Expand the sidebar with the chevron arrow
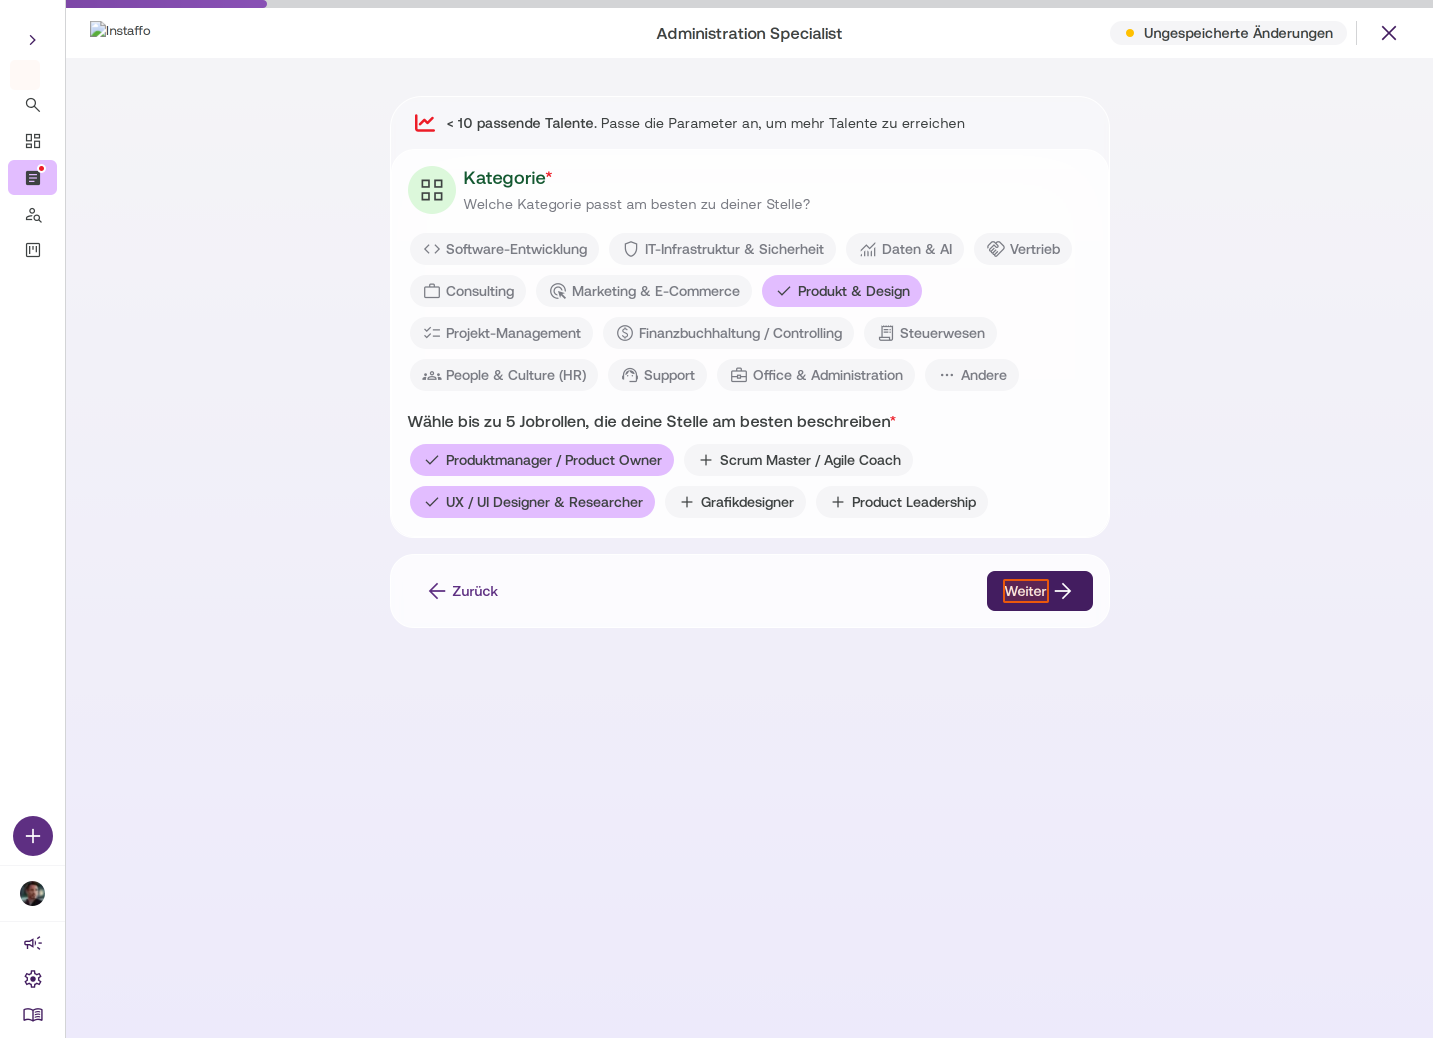The width and height of the screenshot is (1433, 1038). pyautogui.click(x=32, y=40)
